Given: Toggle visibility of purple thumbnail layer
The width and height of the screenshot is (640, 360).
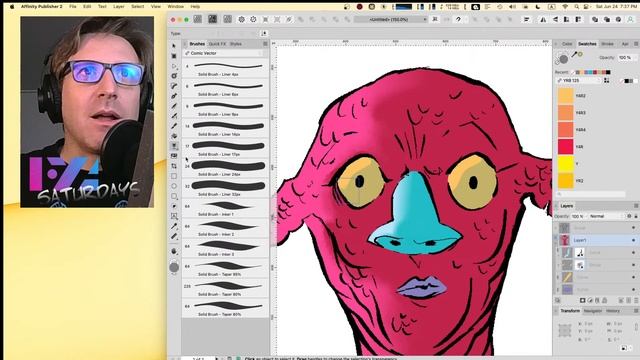Looking at the screenshot, I should coord(633,289).
